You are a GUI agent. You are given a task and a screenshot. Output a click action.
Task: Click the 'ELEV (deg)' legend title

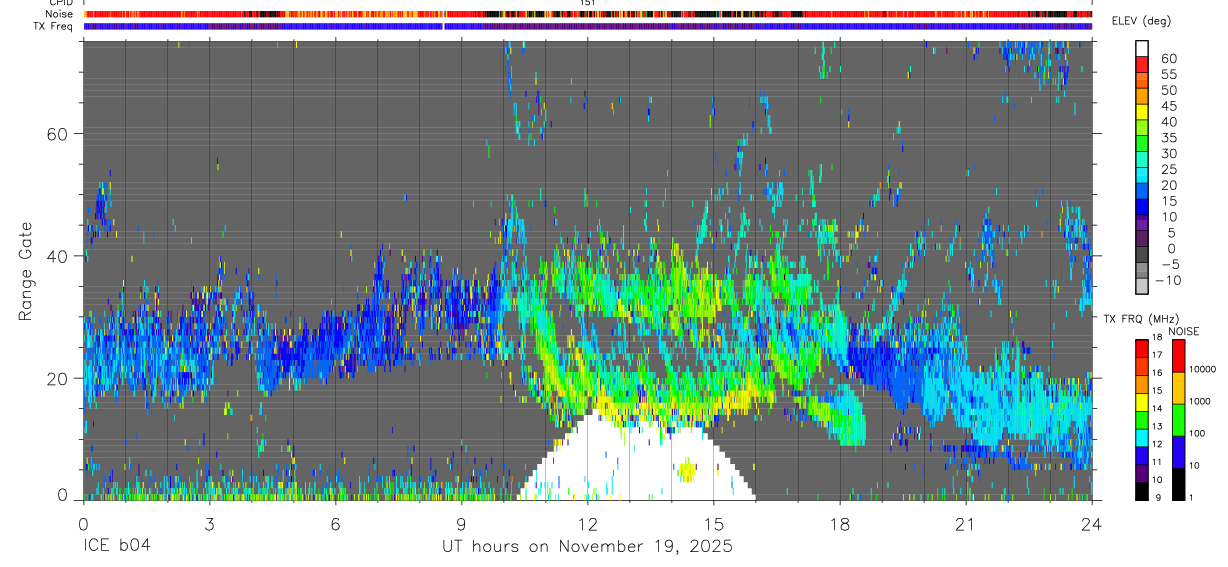[1141, 21]
